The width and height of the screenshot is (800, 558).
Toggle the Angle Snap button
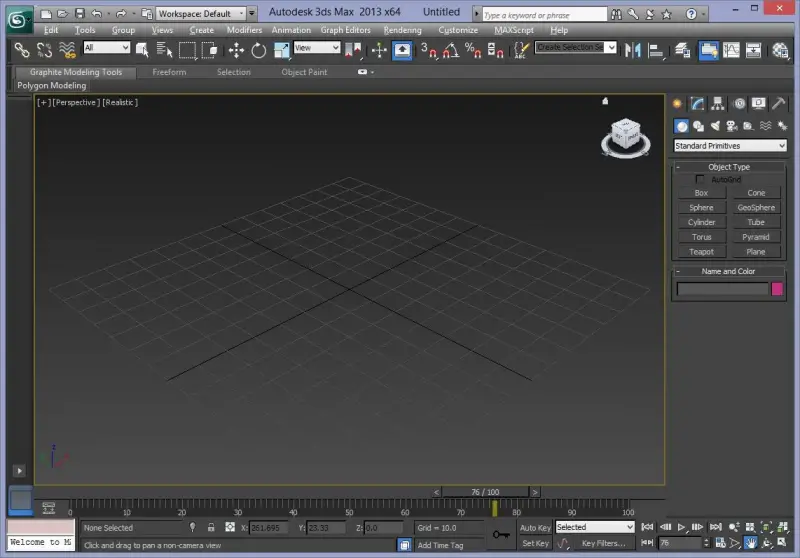point(451,50)
